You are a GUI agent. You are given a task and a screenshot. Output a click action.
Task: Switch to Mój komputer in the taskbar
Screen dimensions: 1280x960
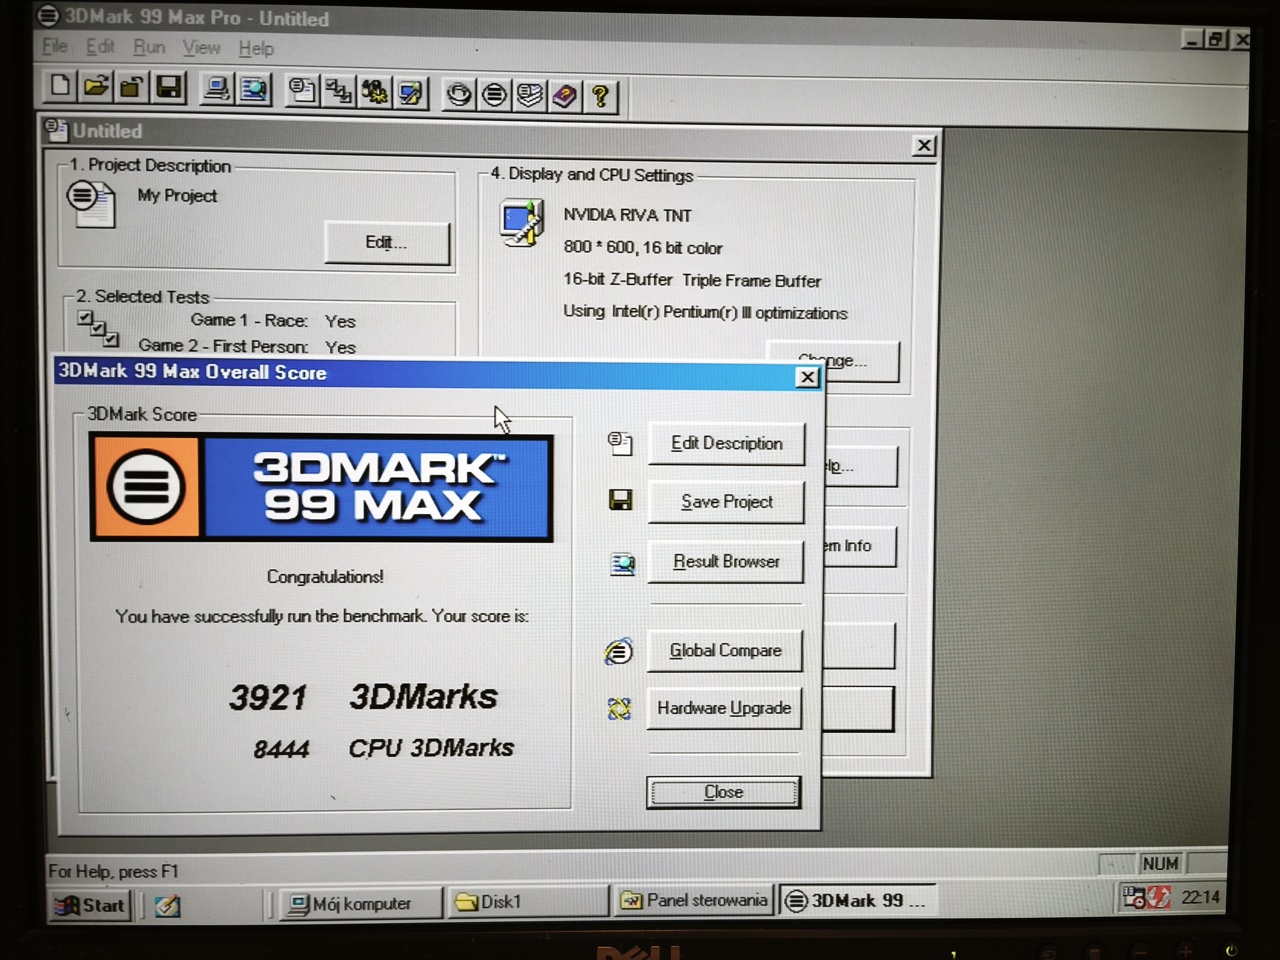coord(359,904)
